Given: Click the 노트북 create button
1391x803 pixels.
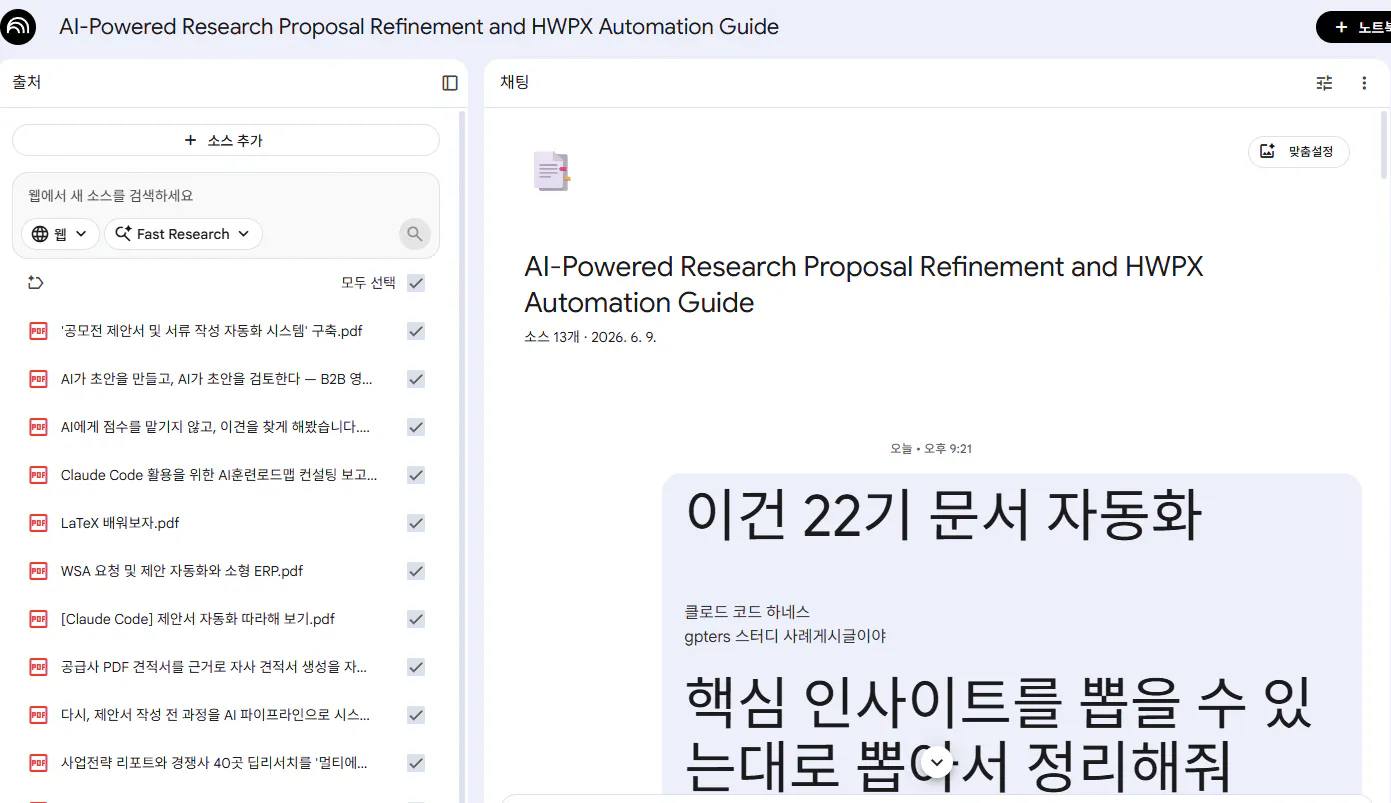Looking at the screenshot, I should [x=1354, y=28].
